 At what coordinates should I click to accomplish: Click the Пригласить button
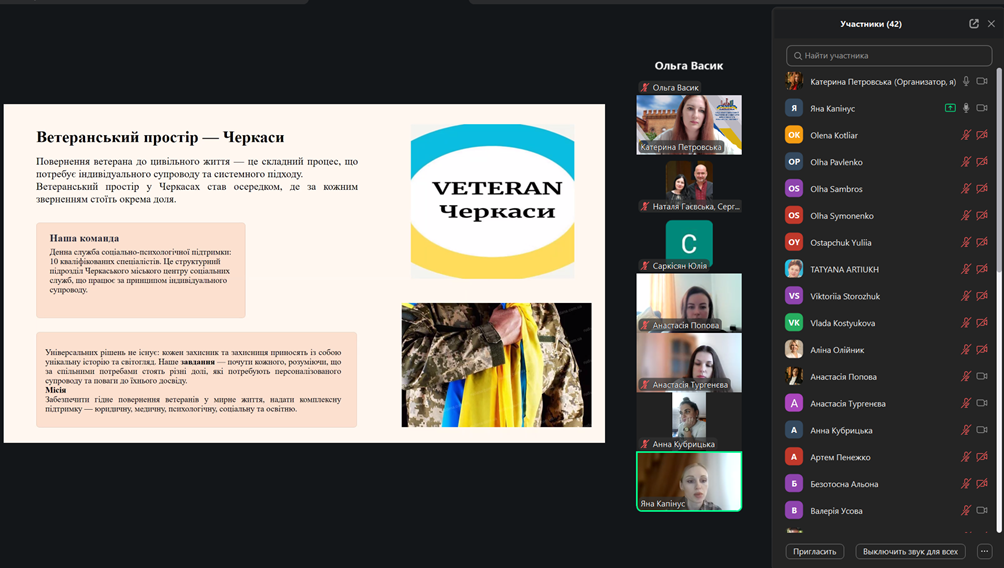[815, 551]
